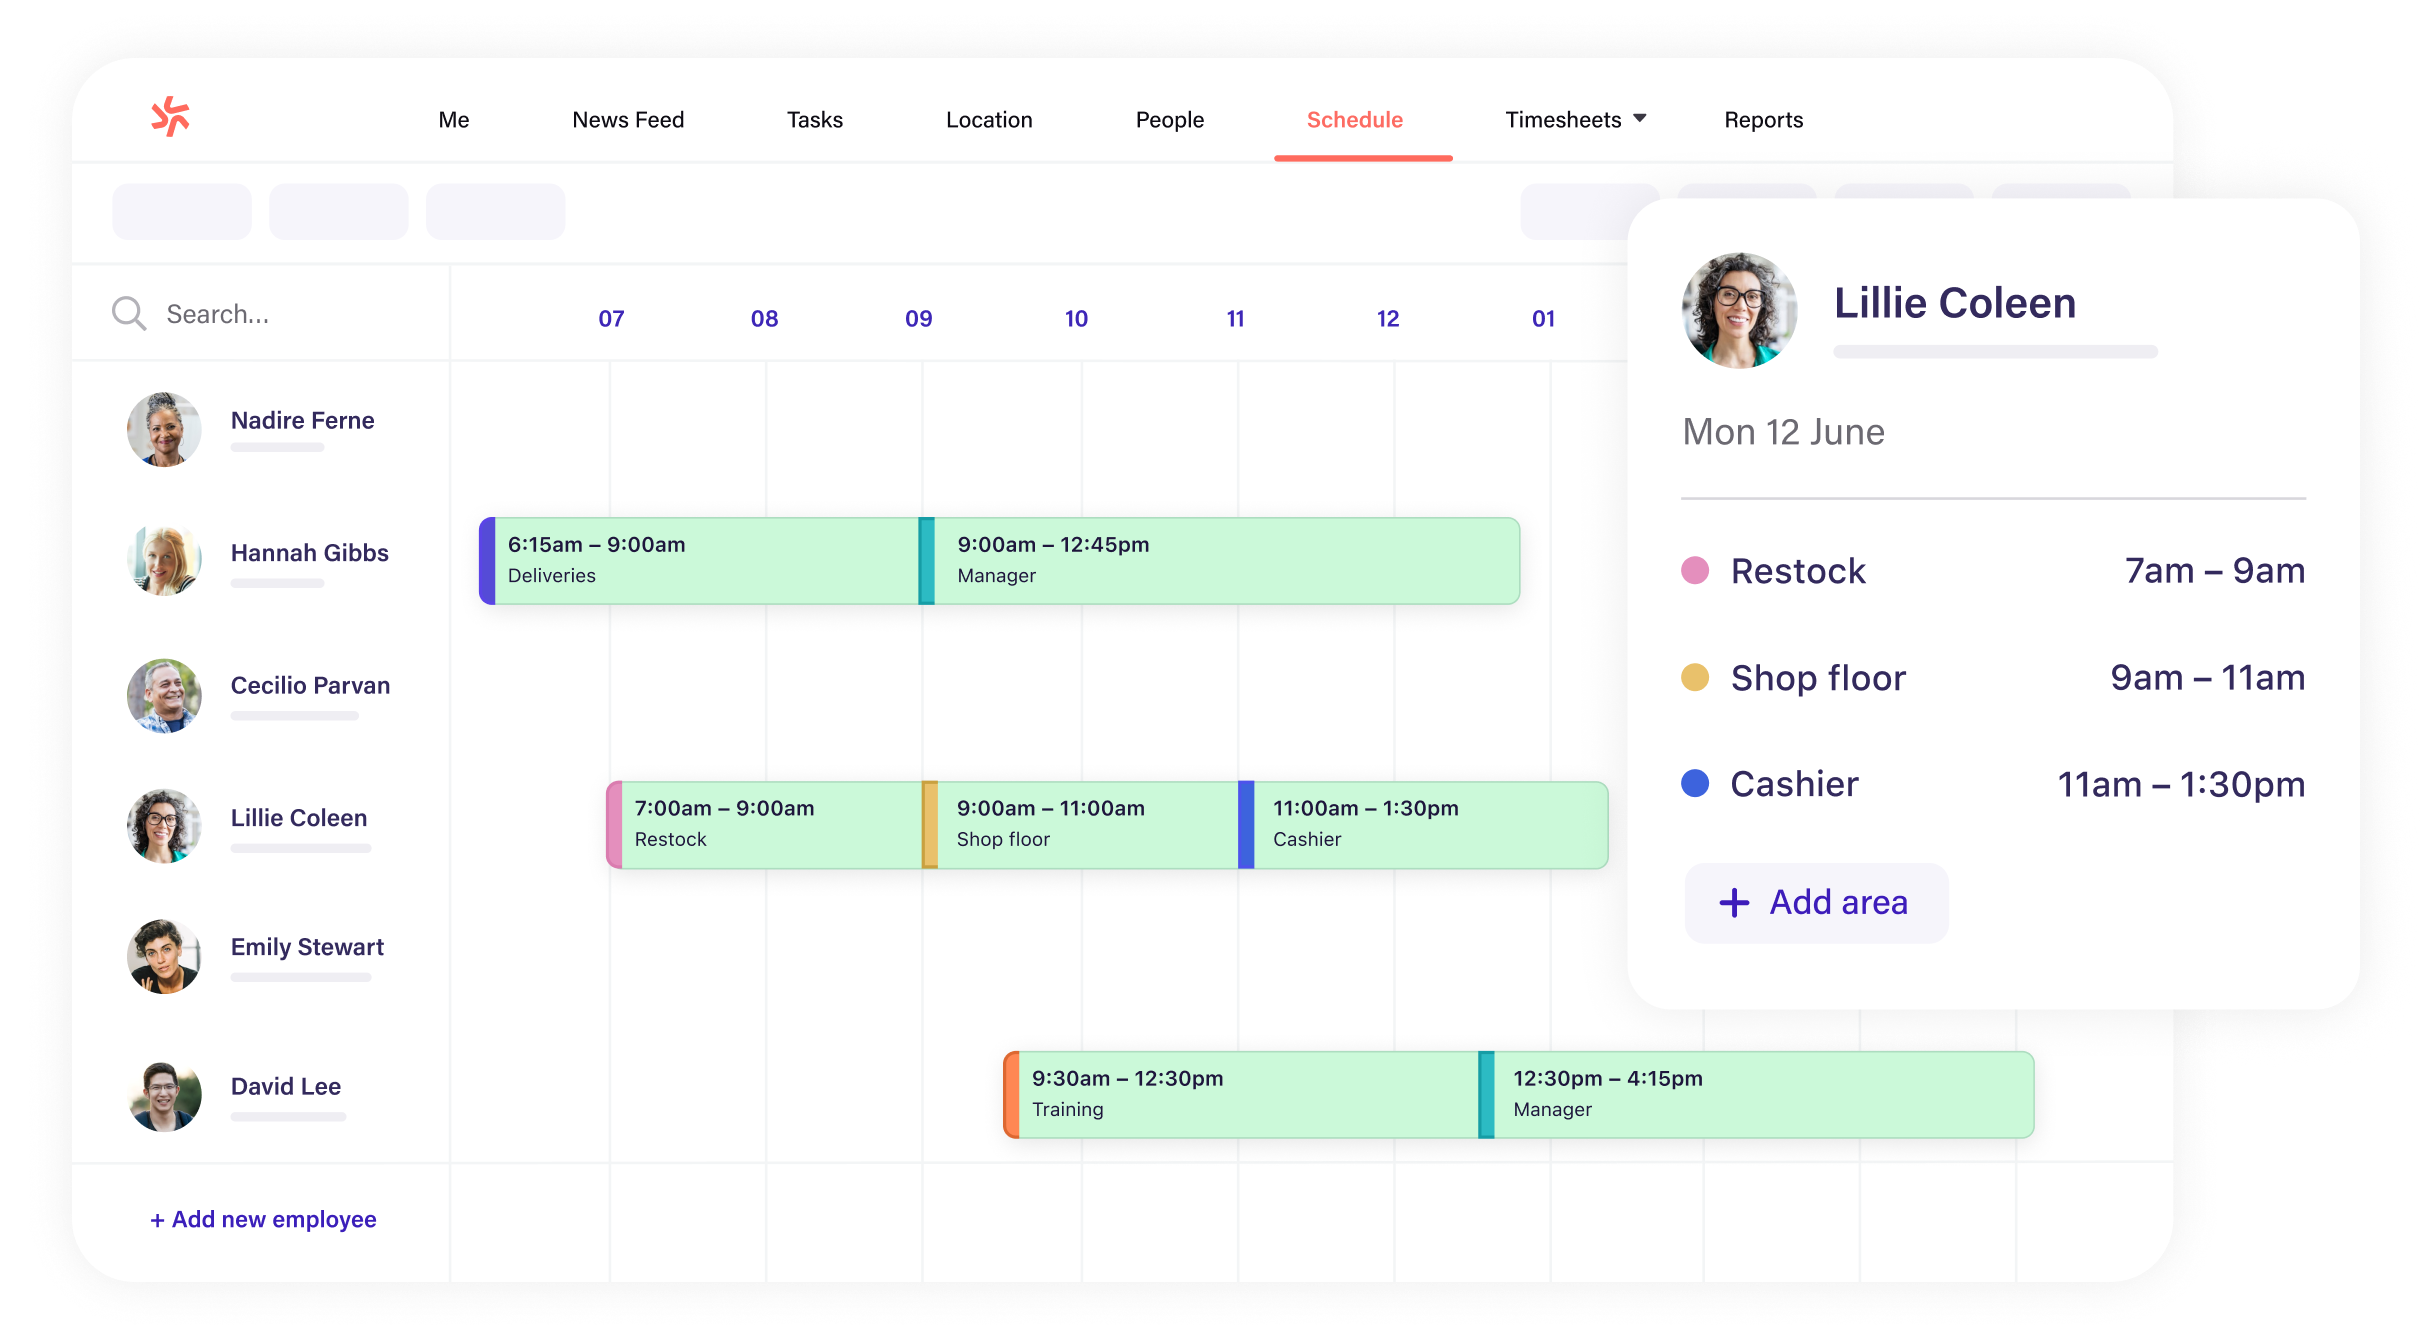This screenshot has height=1340, width=2432.
Task: Click Emily Stewart's avatar
Action: [x=164, y=956]
